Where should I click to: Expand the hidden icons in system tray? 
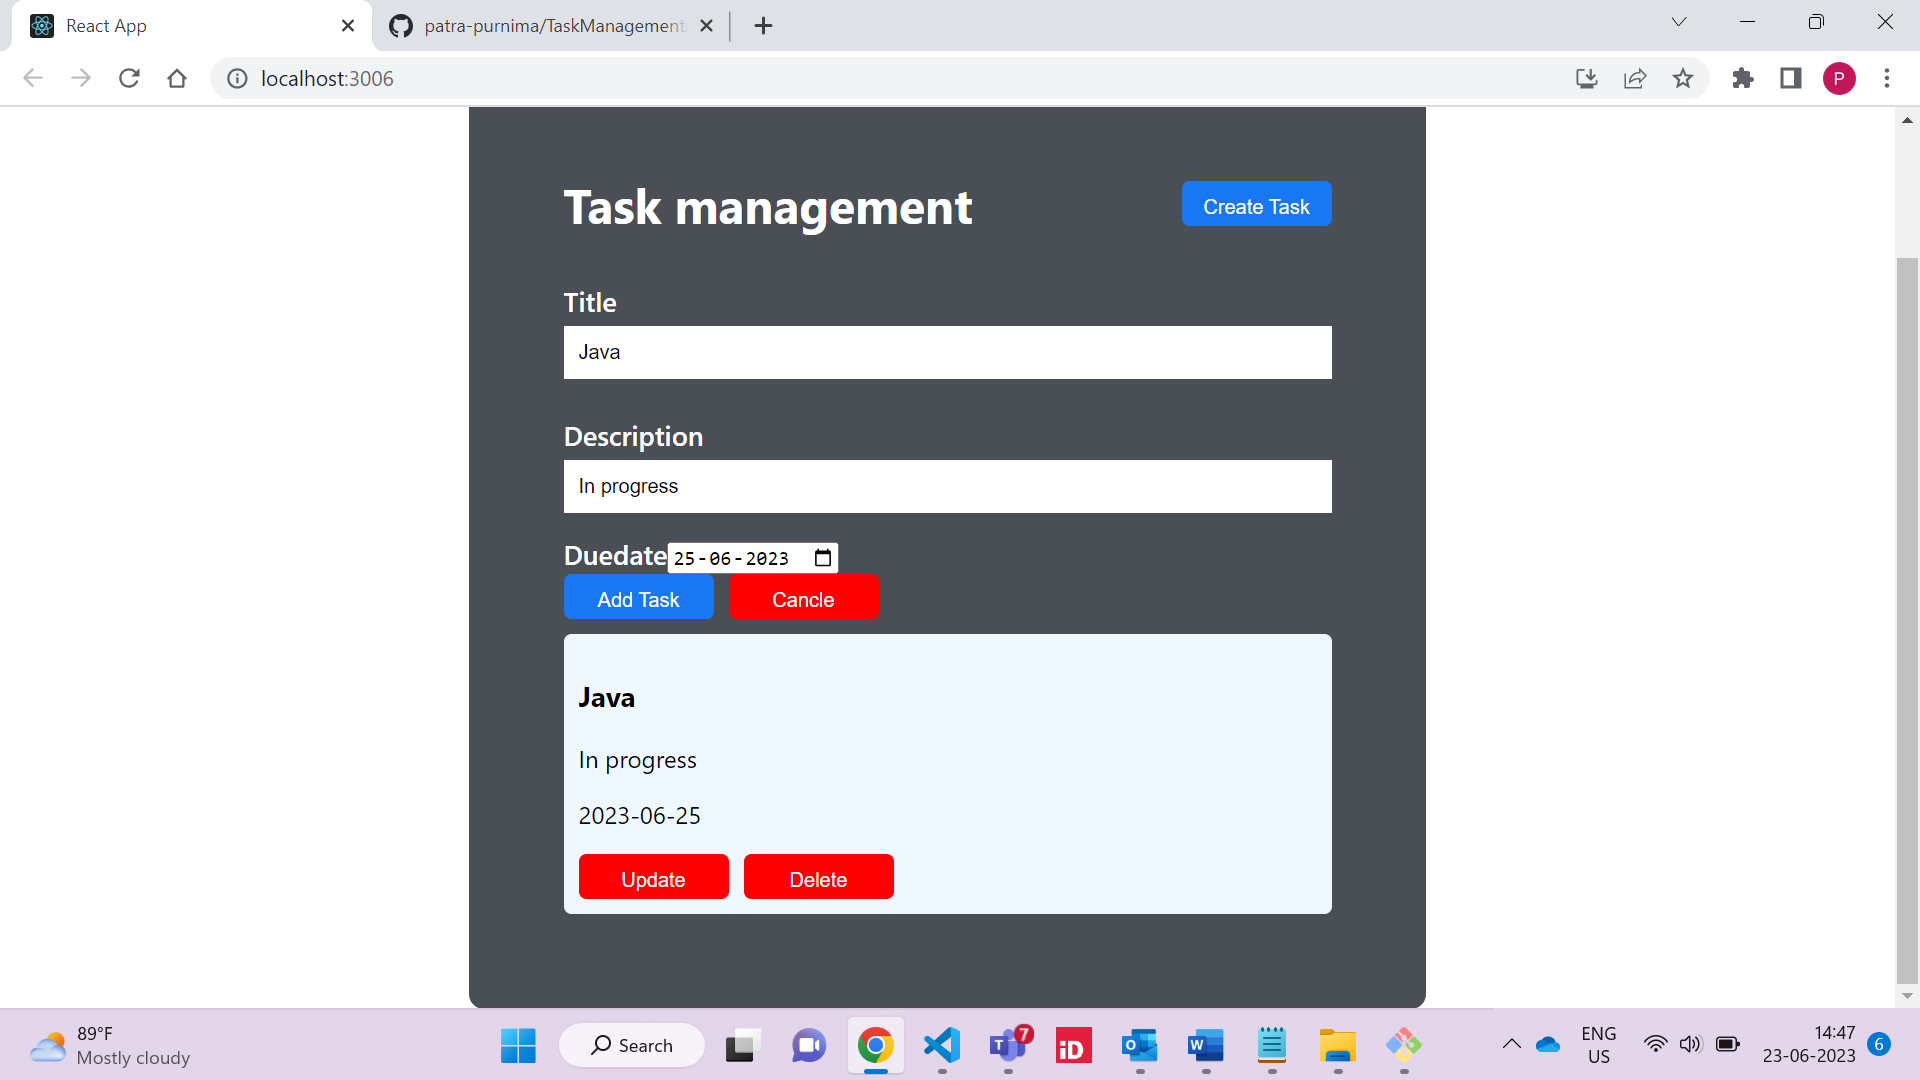tap(1511, 1043)
